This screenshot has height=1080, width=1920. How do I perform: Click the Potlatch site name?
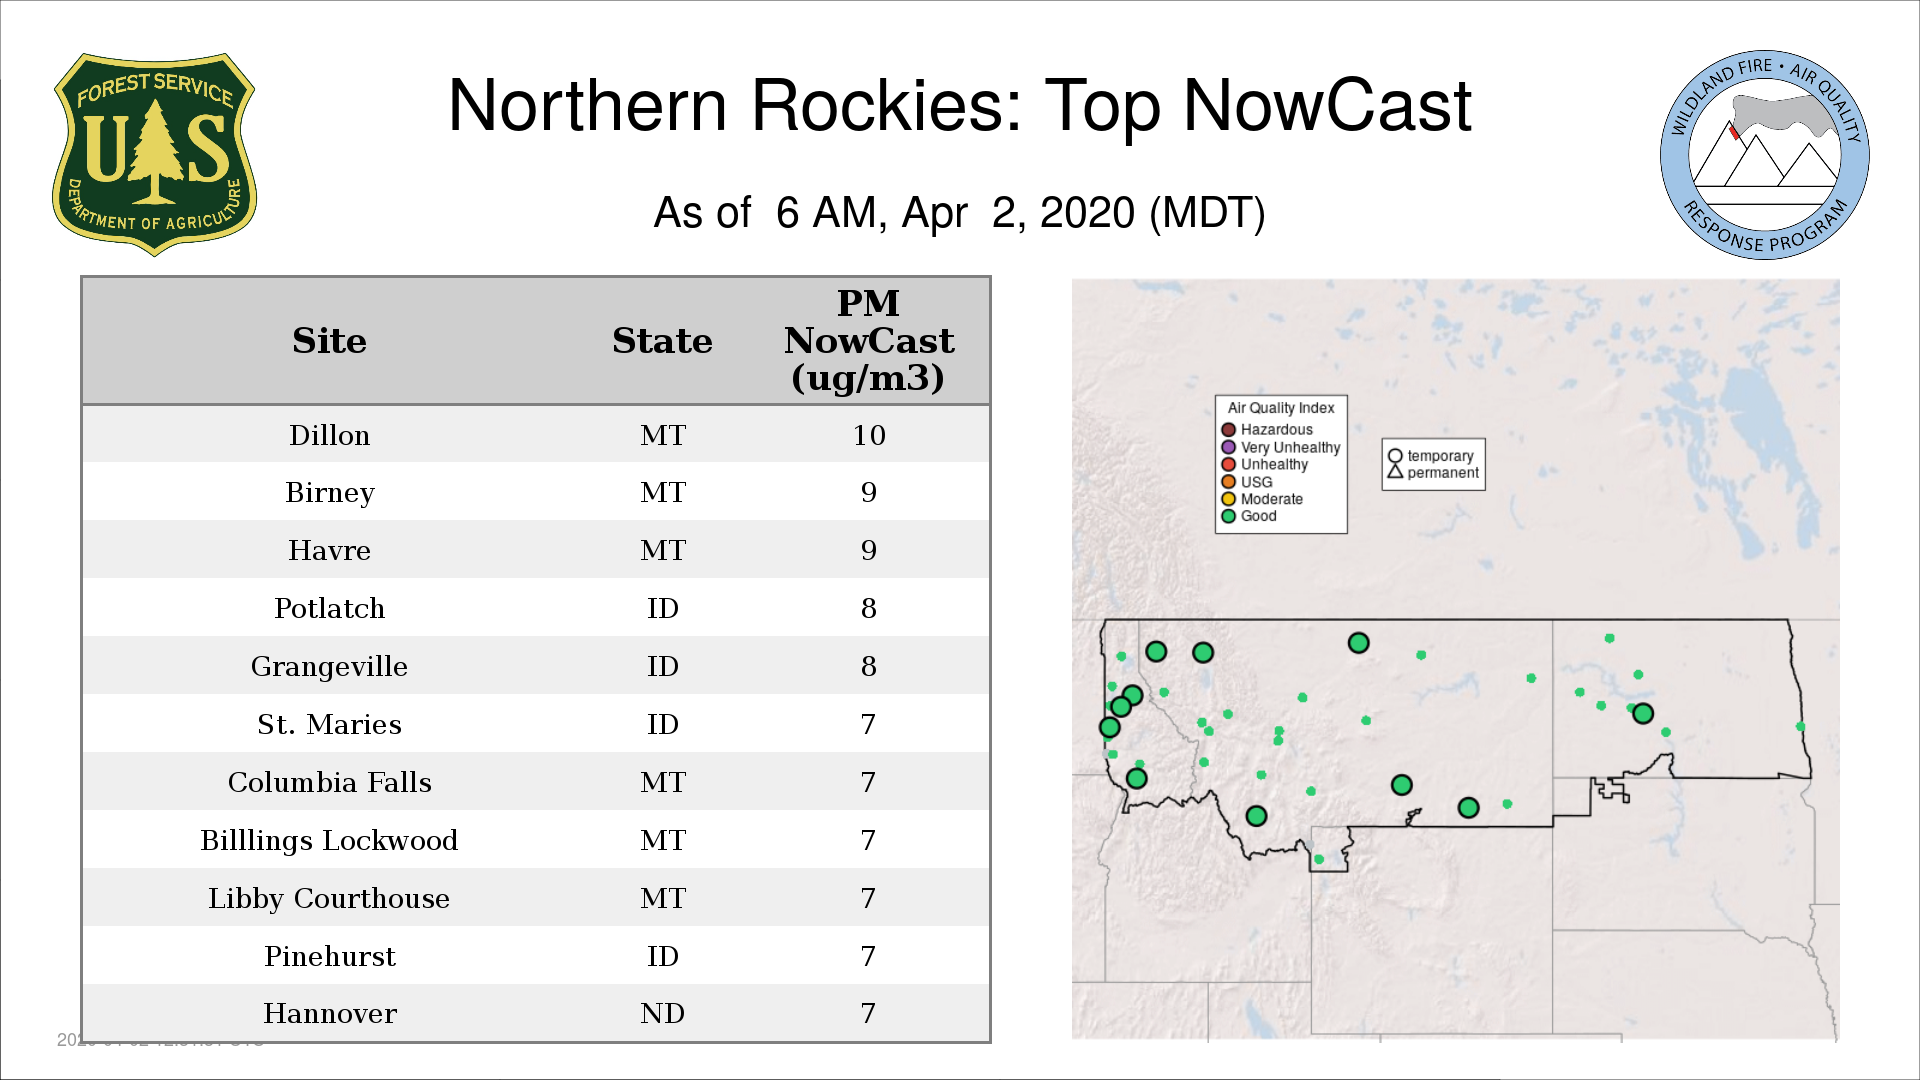coord(329,608)
